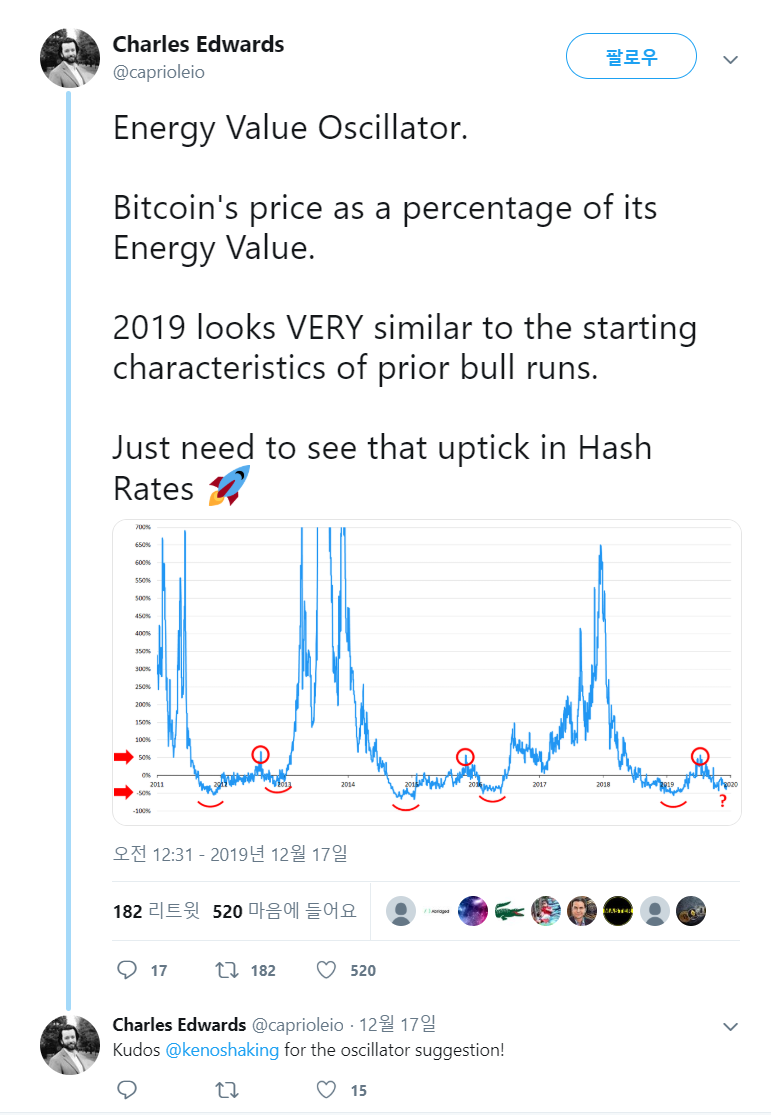
Task: Open the @kenoshaking mention link
Action: (x=221, y=1051)
